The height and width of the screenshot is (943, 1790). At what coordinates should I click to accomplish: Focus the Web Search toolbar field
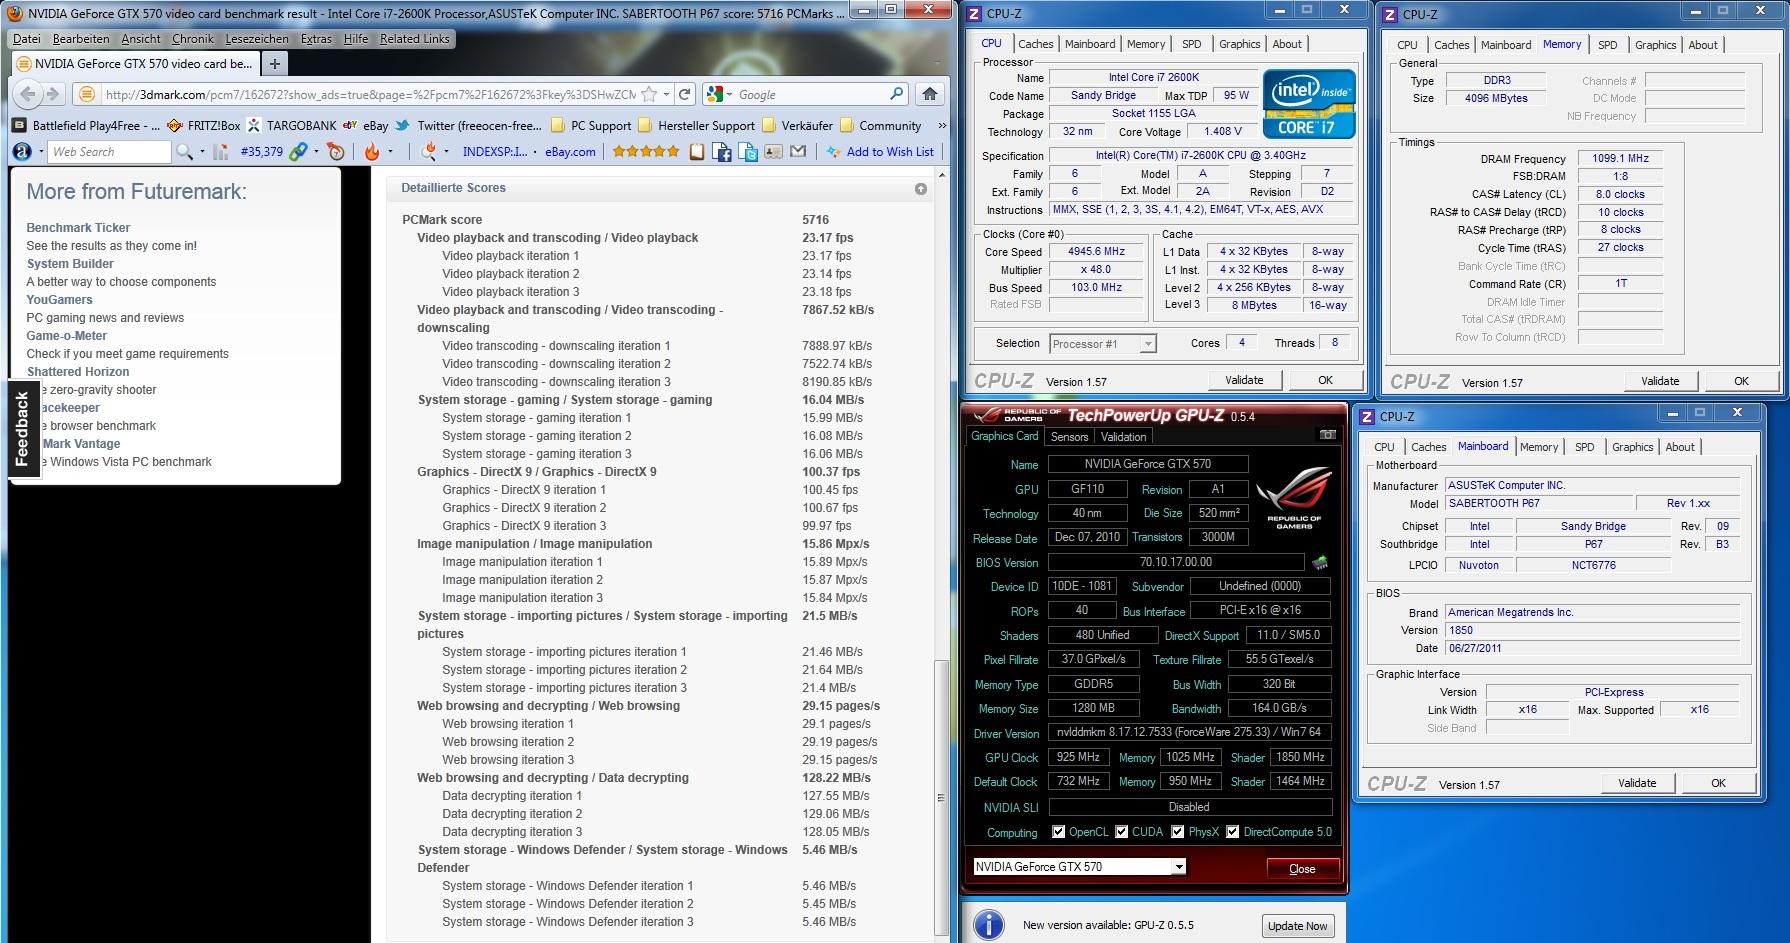[109, 152]
